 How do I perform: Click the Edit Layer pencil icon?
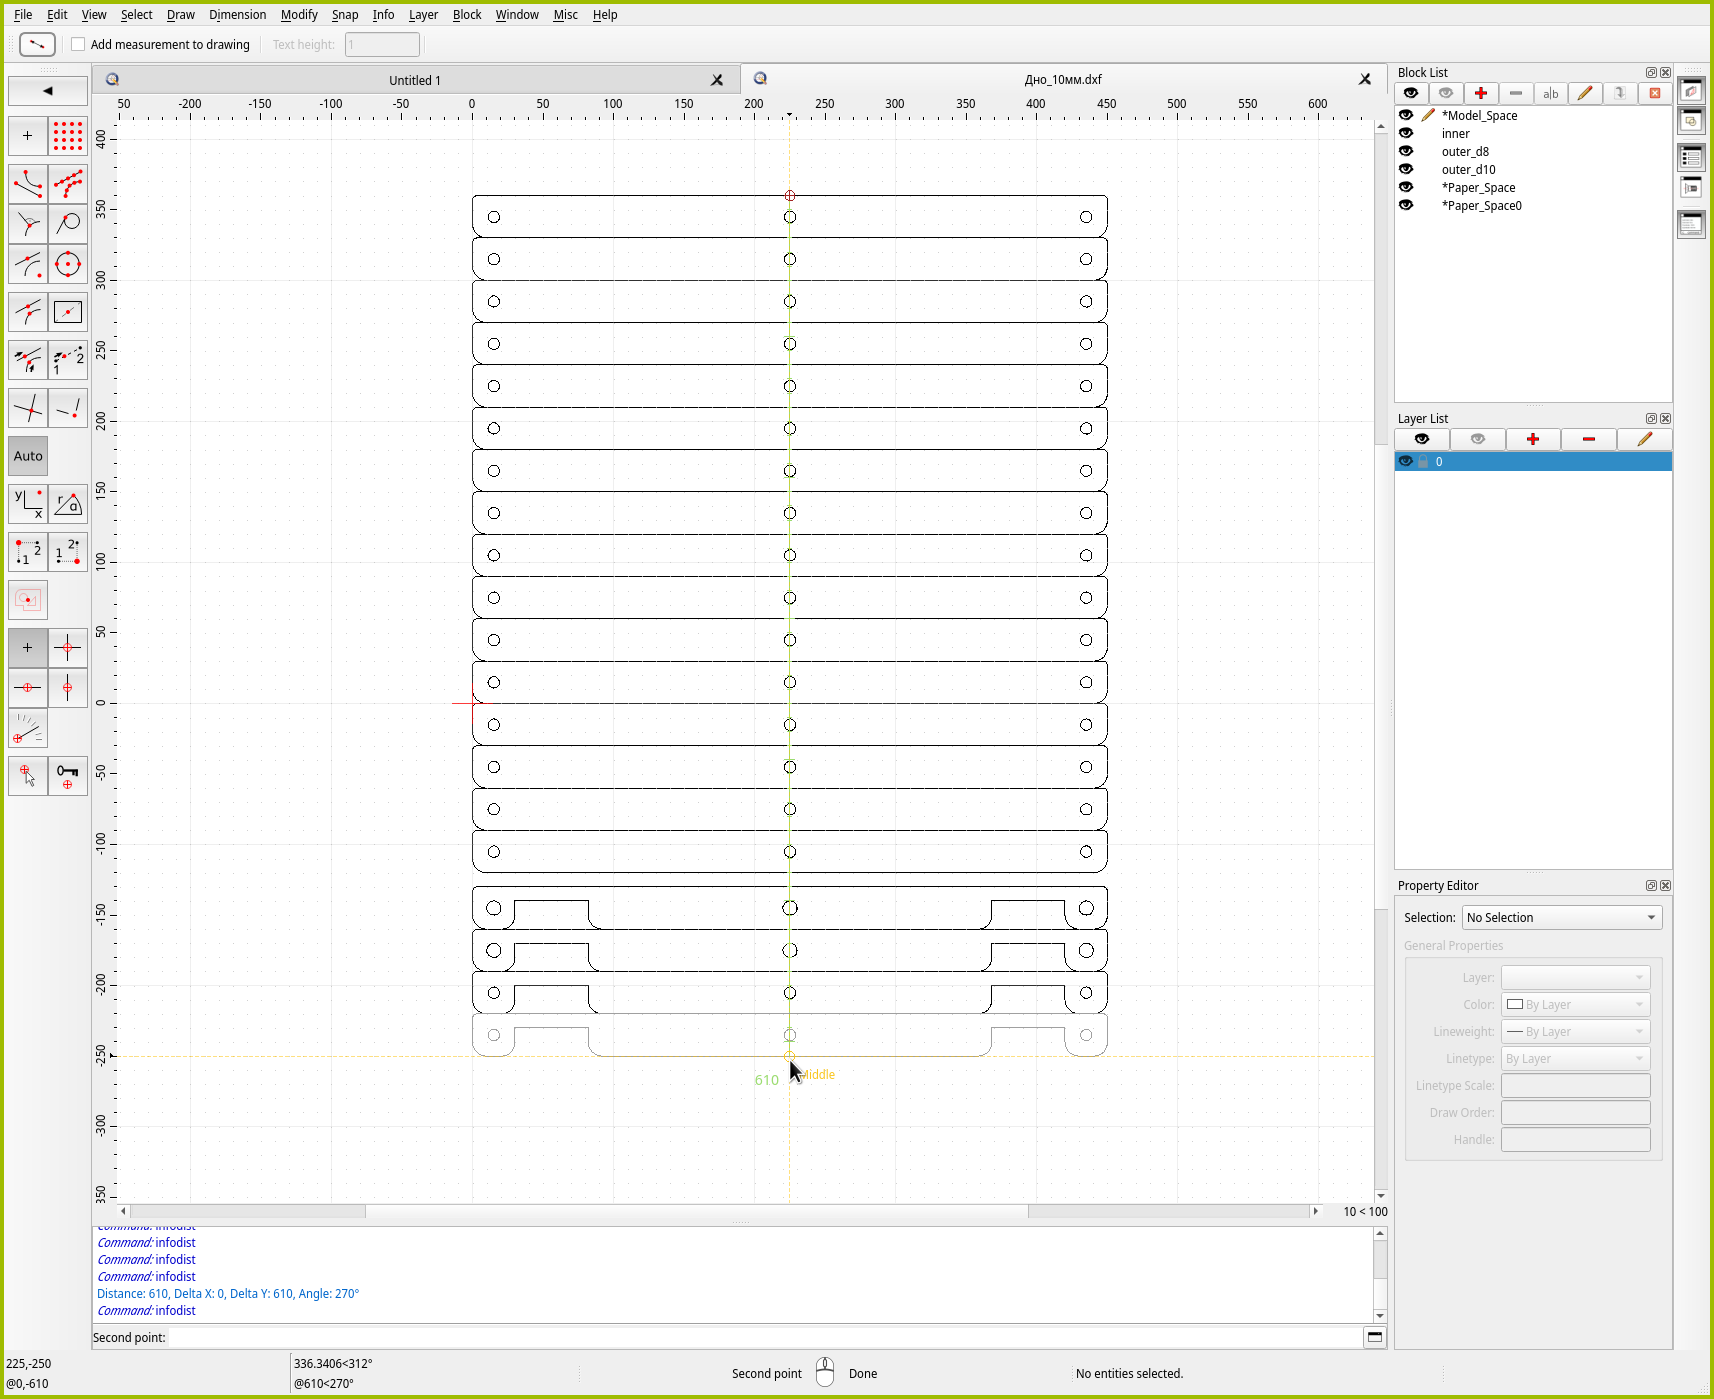tap(1644, 439)
